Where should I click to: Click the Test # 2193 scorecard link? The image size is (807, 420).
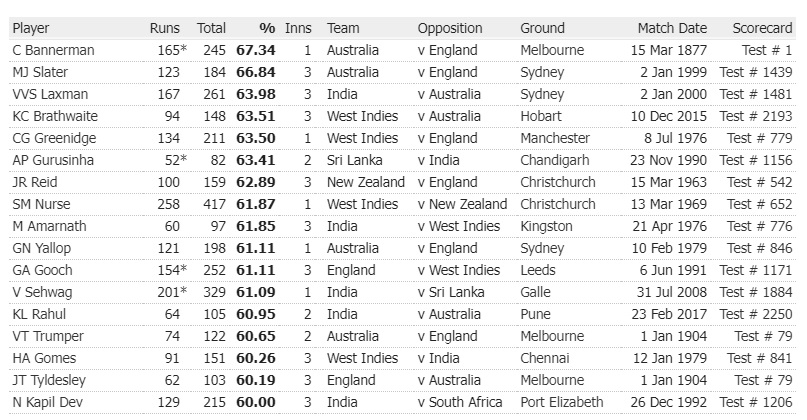(755, 116)
